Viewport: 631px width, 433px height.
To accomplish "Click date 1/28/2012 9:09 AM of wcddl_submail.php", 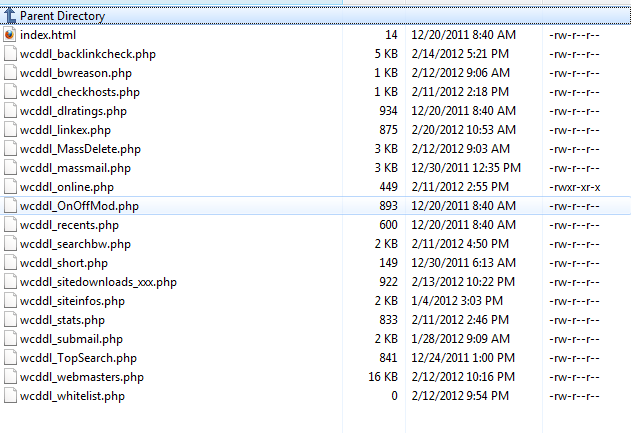I will [x=460, y=339].
